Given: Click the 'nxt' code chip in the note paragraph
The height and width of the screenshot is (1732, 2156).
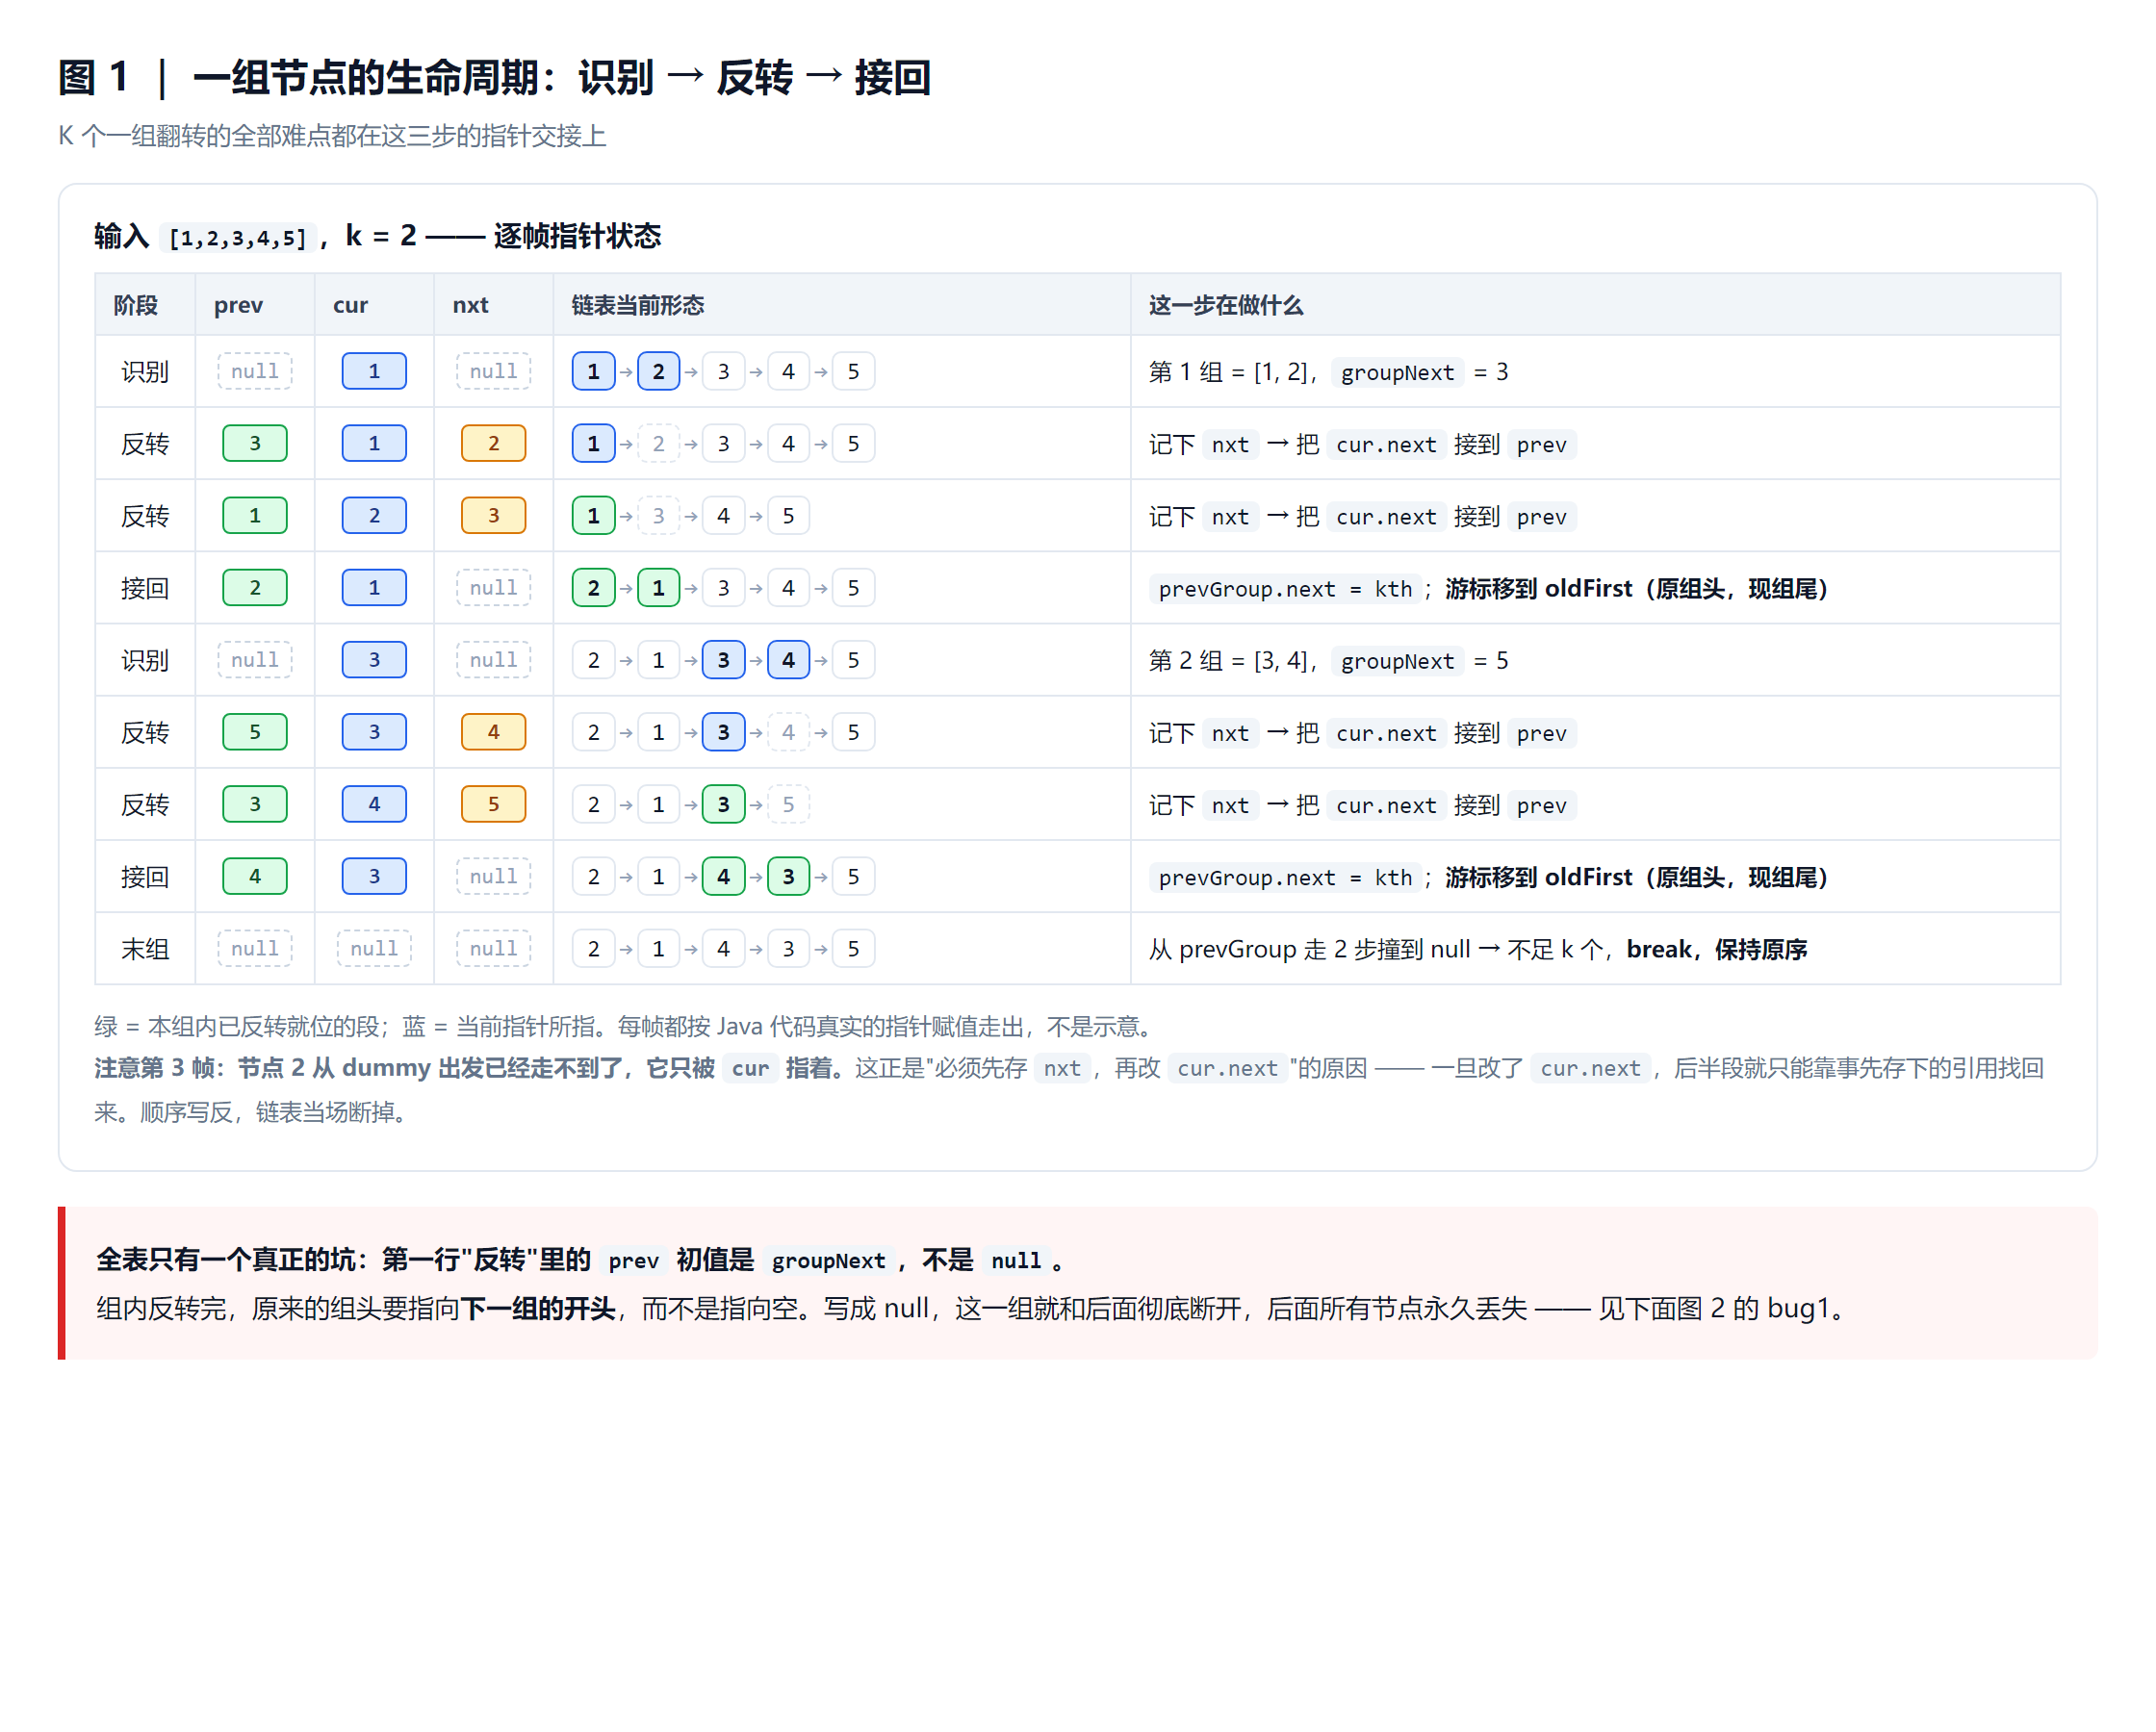Looking at the screenshot, I should (1062, 1068).
